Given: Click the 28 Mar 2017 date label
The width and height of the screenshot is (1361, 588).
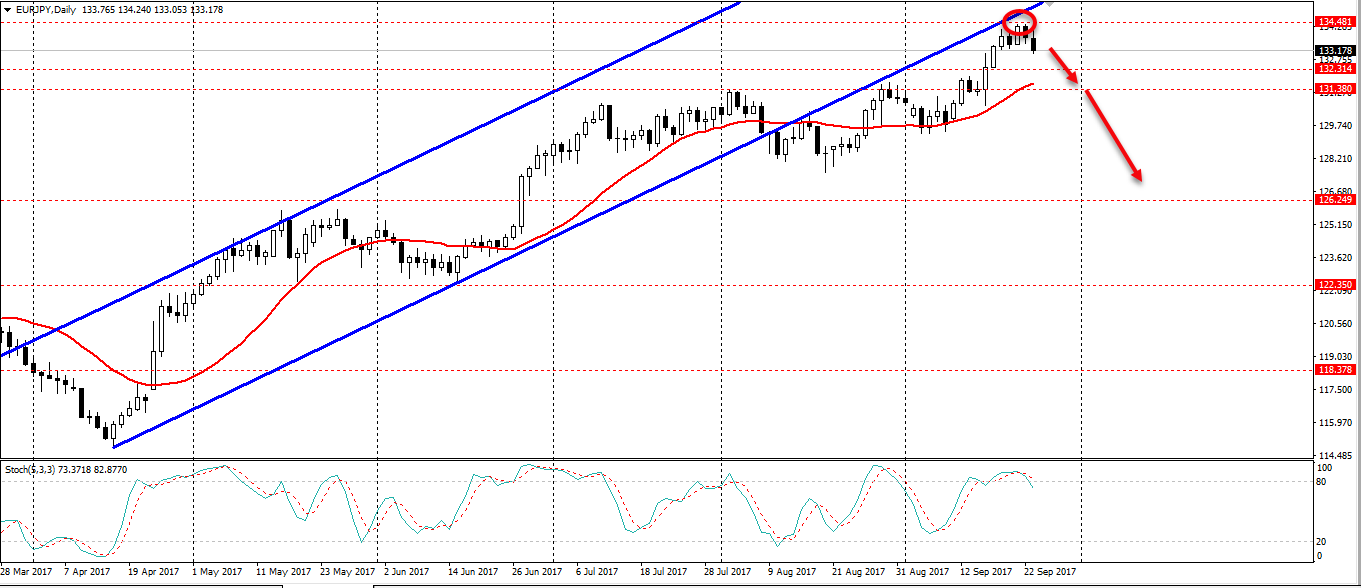Looking at the screenshot, I should point(25,572).
